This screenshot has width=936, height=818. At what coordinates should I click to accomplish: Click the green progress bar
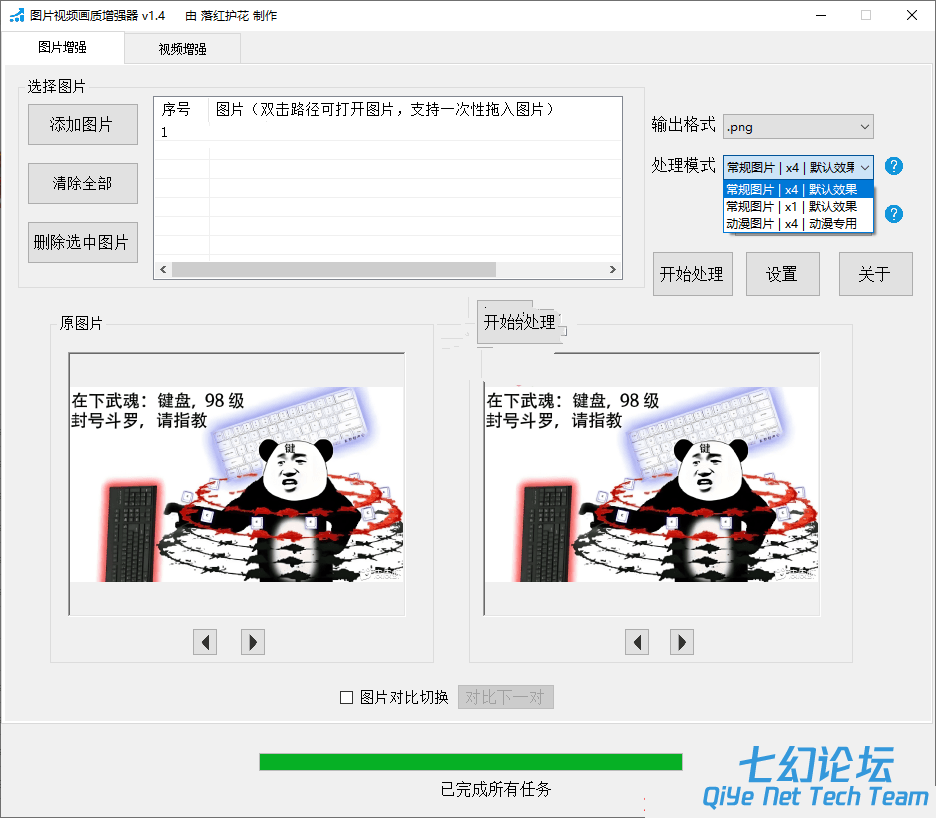pos(471,762)
